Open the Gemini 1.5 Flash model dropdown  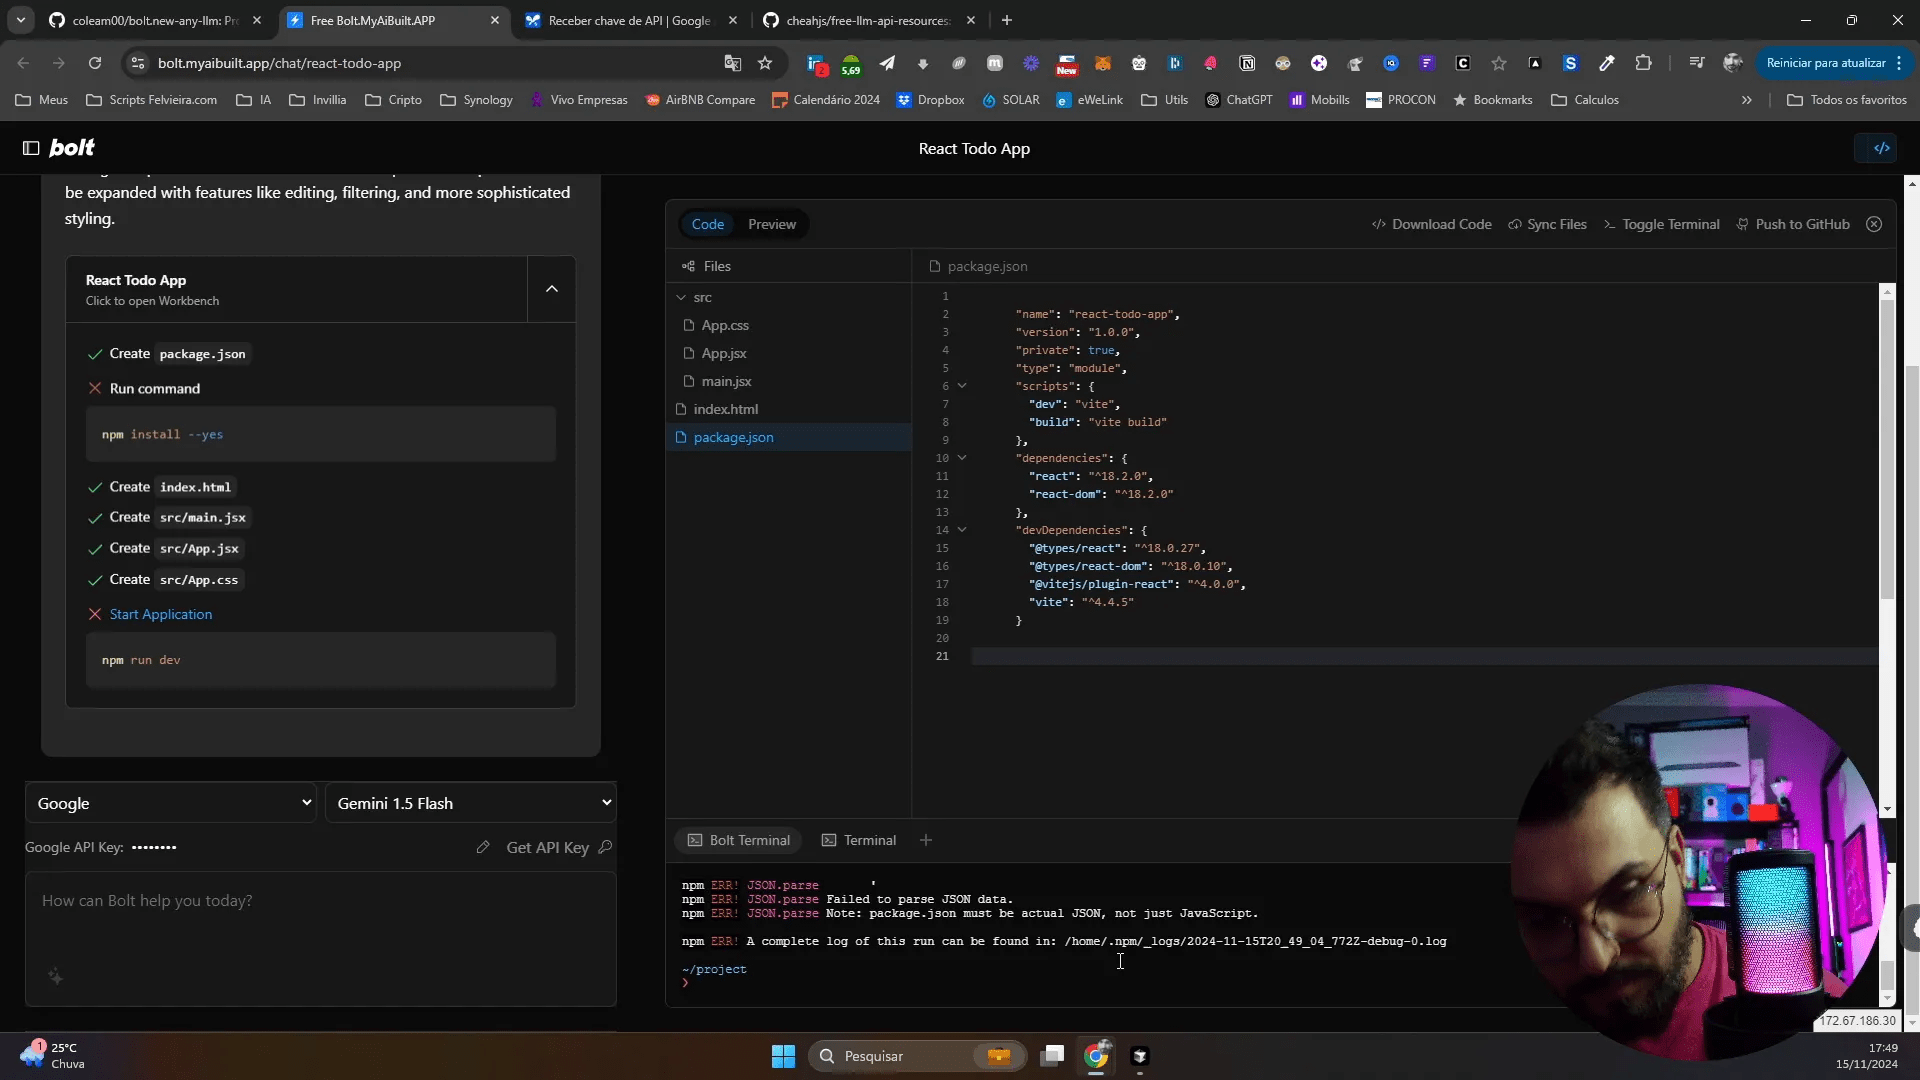click(x=471, y=803)
